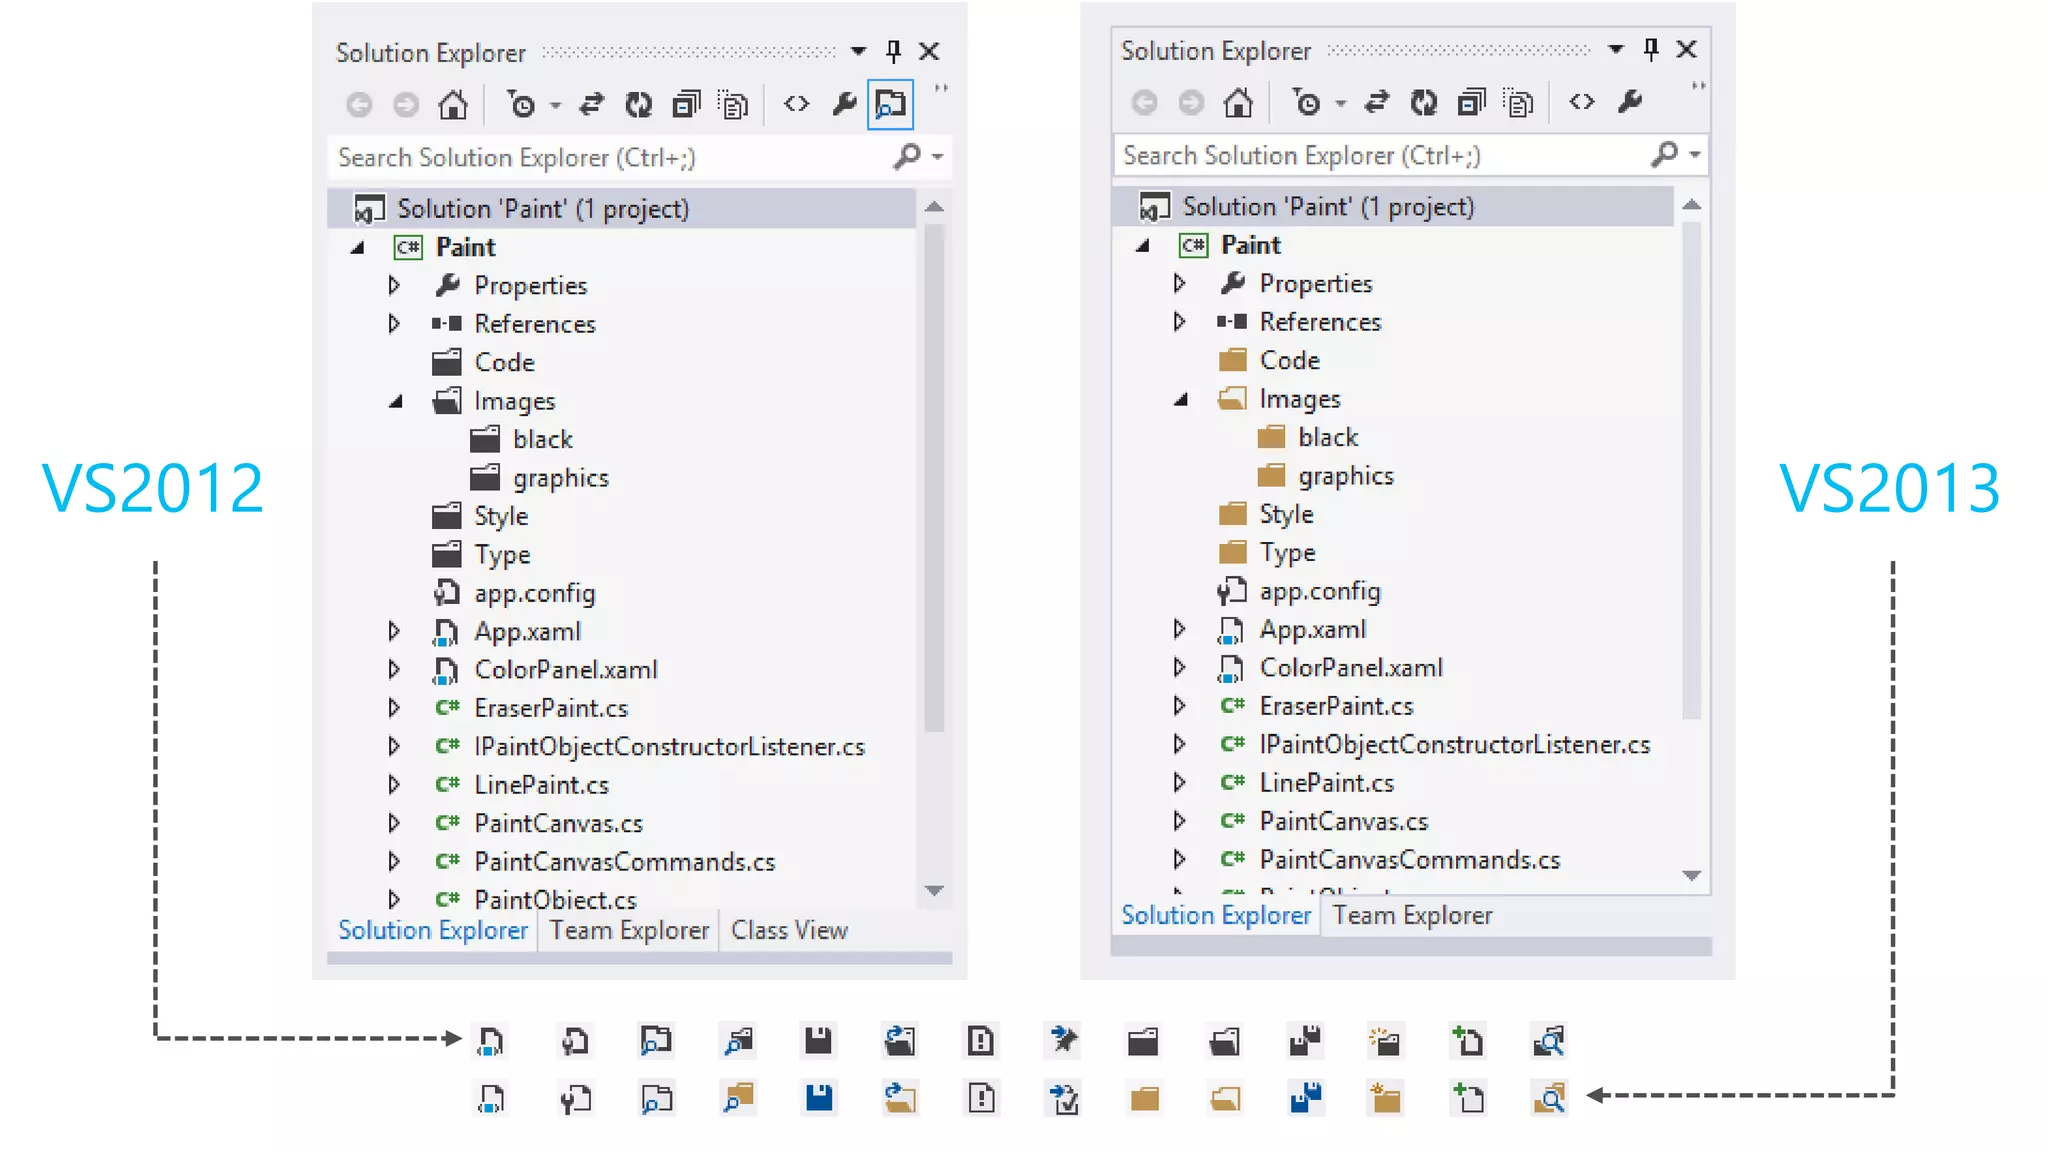This screenshot has width=2048, height=1152.
Task: Select app.config in VS2012 tree
Action: coord(514,593)
